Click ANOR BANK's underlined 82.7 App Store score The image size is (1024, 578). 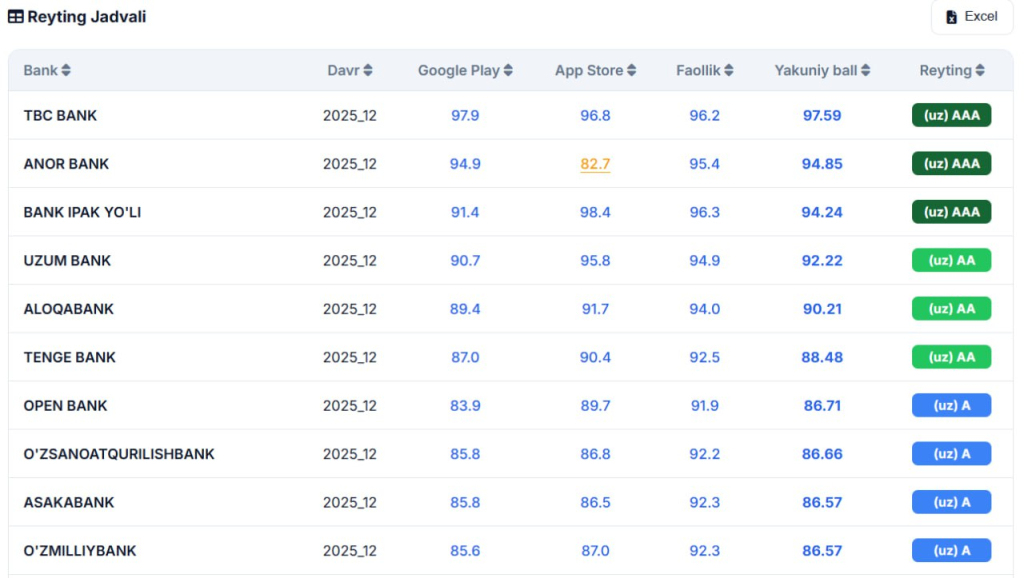point(595,164)
